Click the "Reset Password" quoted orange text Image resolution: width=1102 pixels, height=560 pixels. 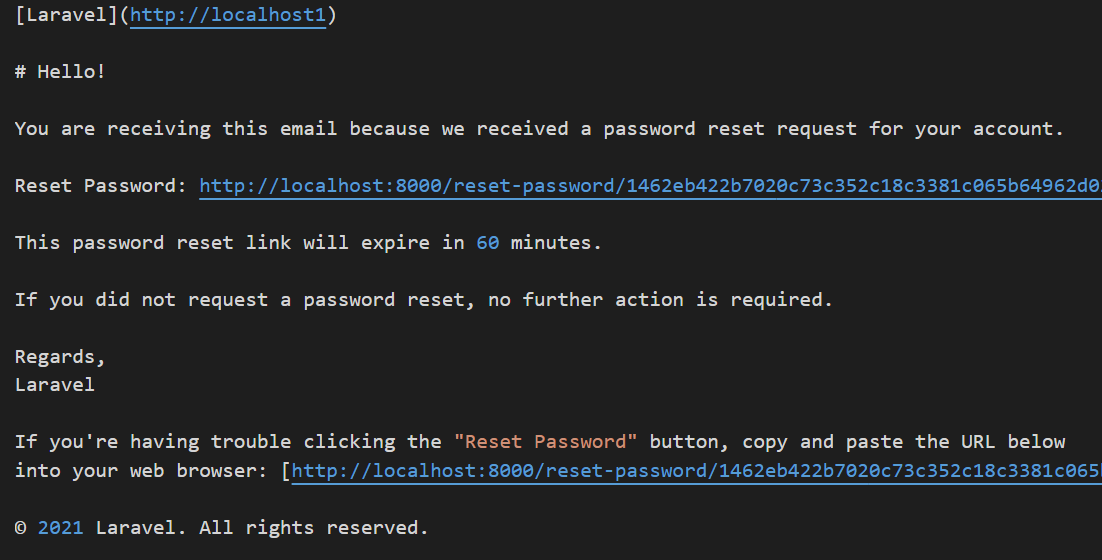tap(545, 442)
